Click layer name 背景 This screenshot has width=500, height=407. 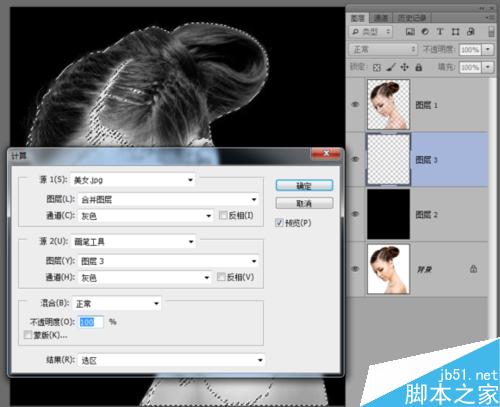point(424,269)
